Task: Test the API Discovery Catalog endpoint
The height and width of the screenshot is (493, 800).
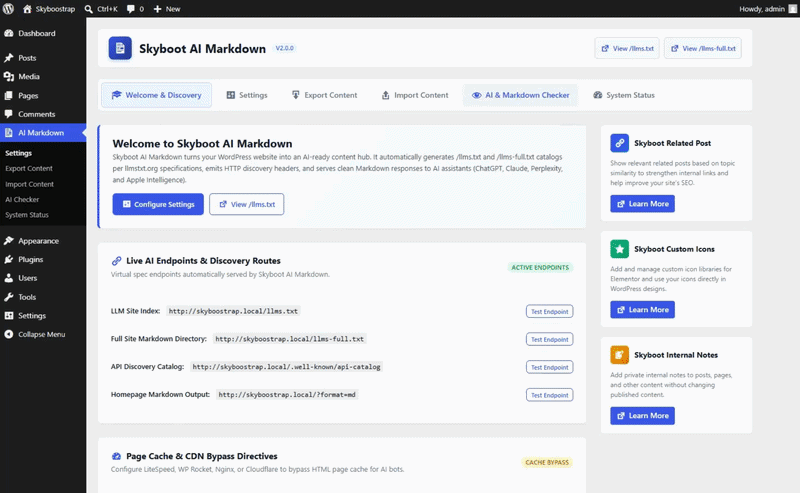Action: [x=549, y=367]
